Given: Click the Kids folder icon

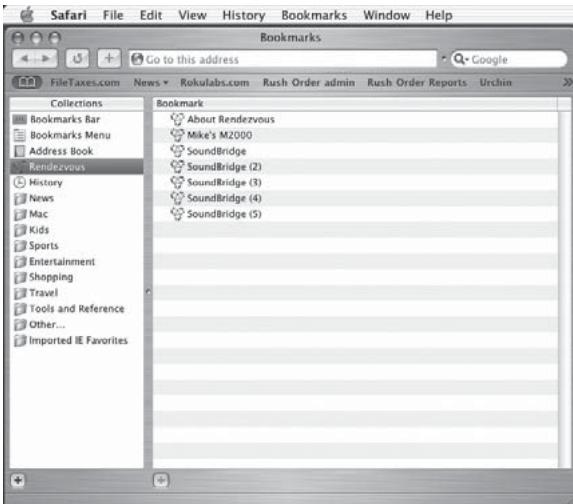Looking at the screenshot, I should pos(20,230).
